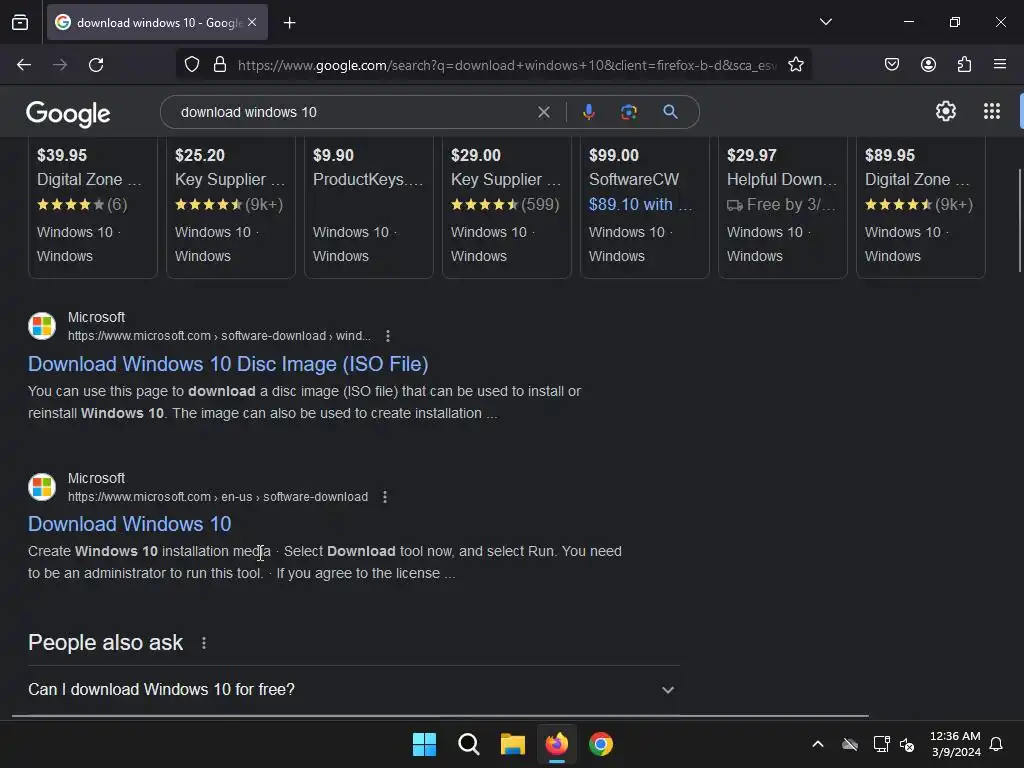Show hidden system tray icons
1024x768 pixels.
click(x=818, y=744)
